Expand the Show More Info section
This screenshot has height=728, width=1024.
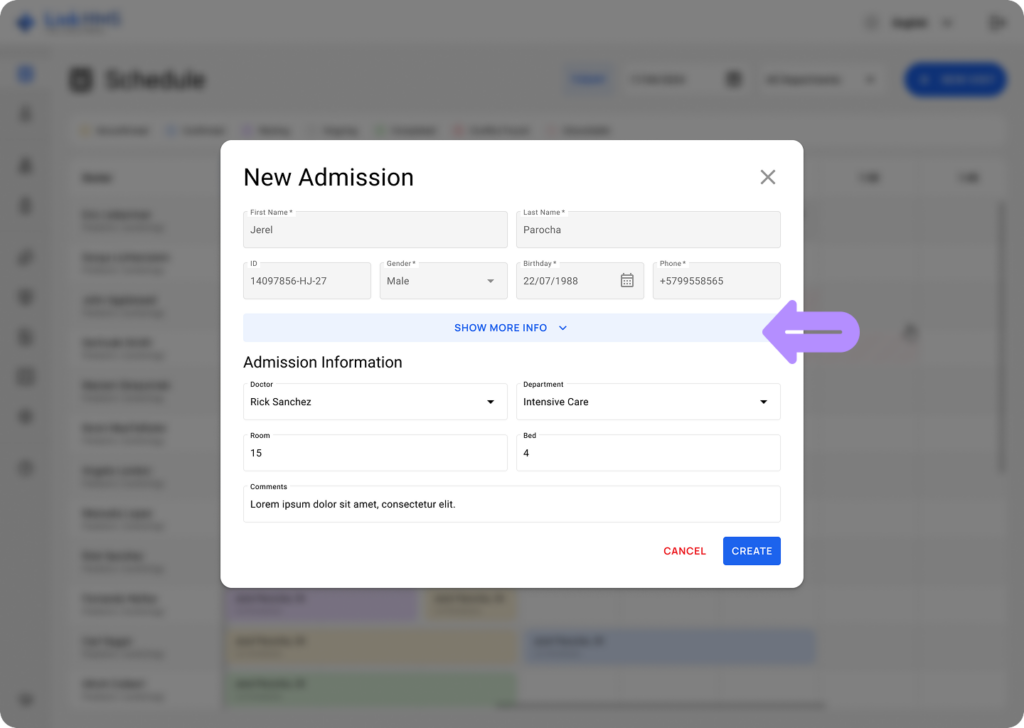pyautogui.click(x=511, y=327)
